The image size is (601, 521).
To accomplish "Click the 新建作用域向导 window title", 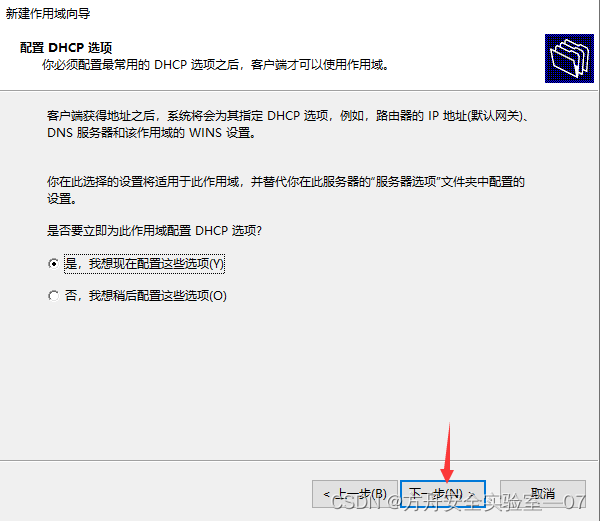I will point(48,13).
